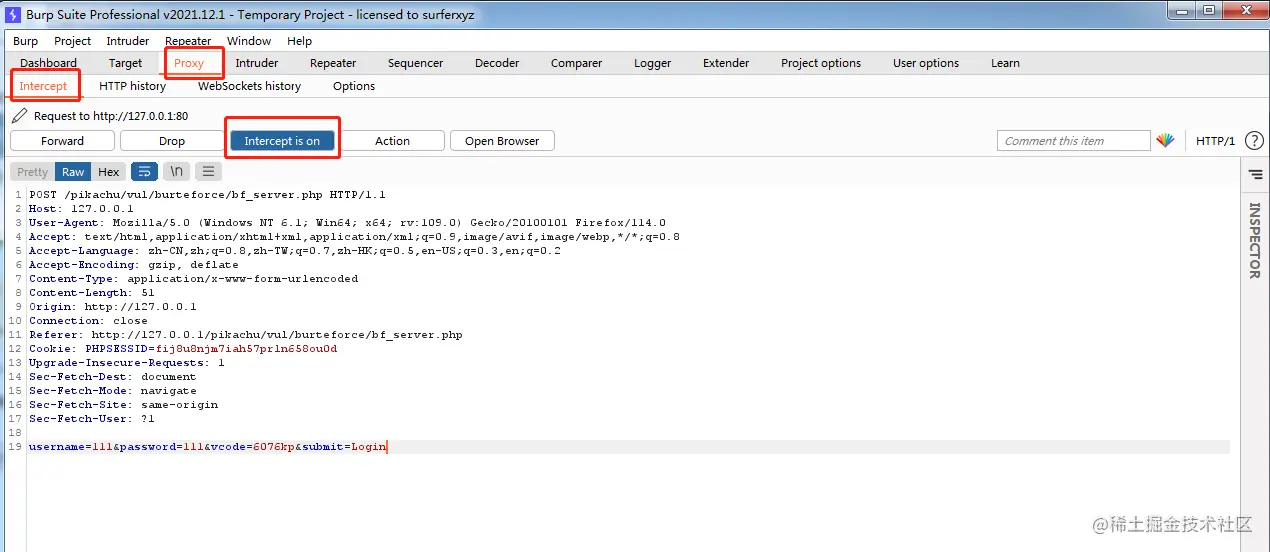Click the Content-Length: 51 line
1270x552 pixels.
point(91,293)
